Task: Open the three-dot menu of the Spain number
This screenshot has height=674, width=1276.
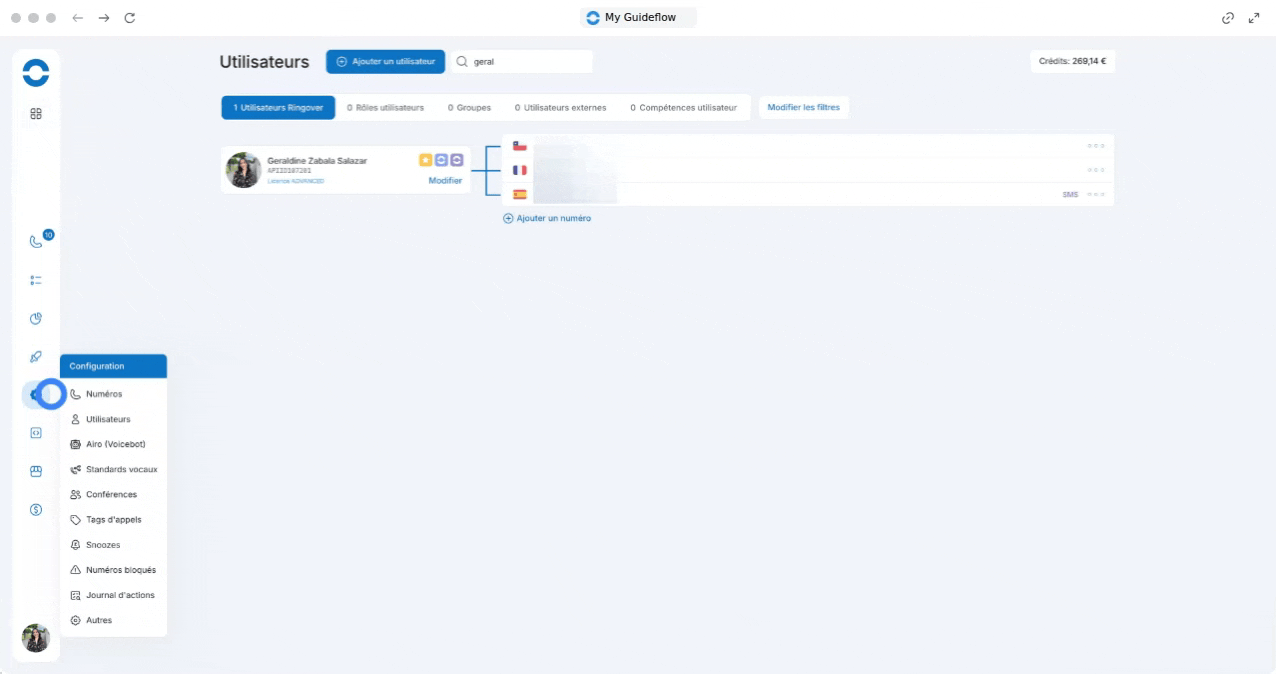Action: (x=1096, y=194)
